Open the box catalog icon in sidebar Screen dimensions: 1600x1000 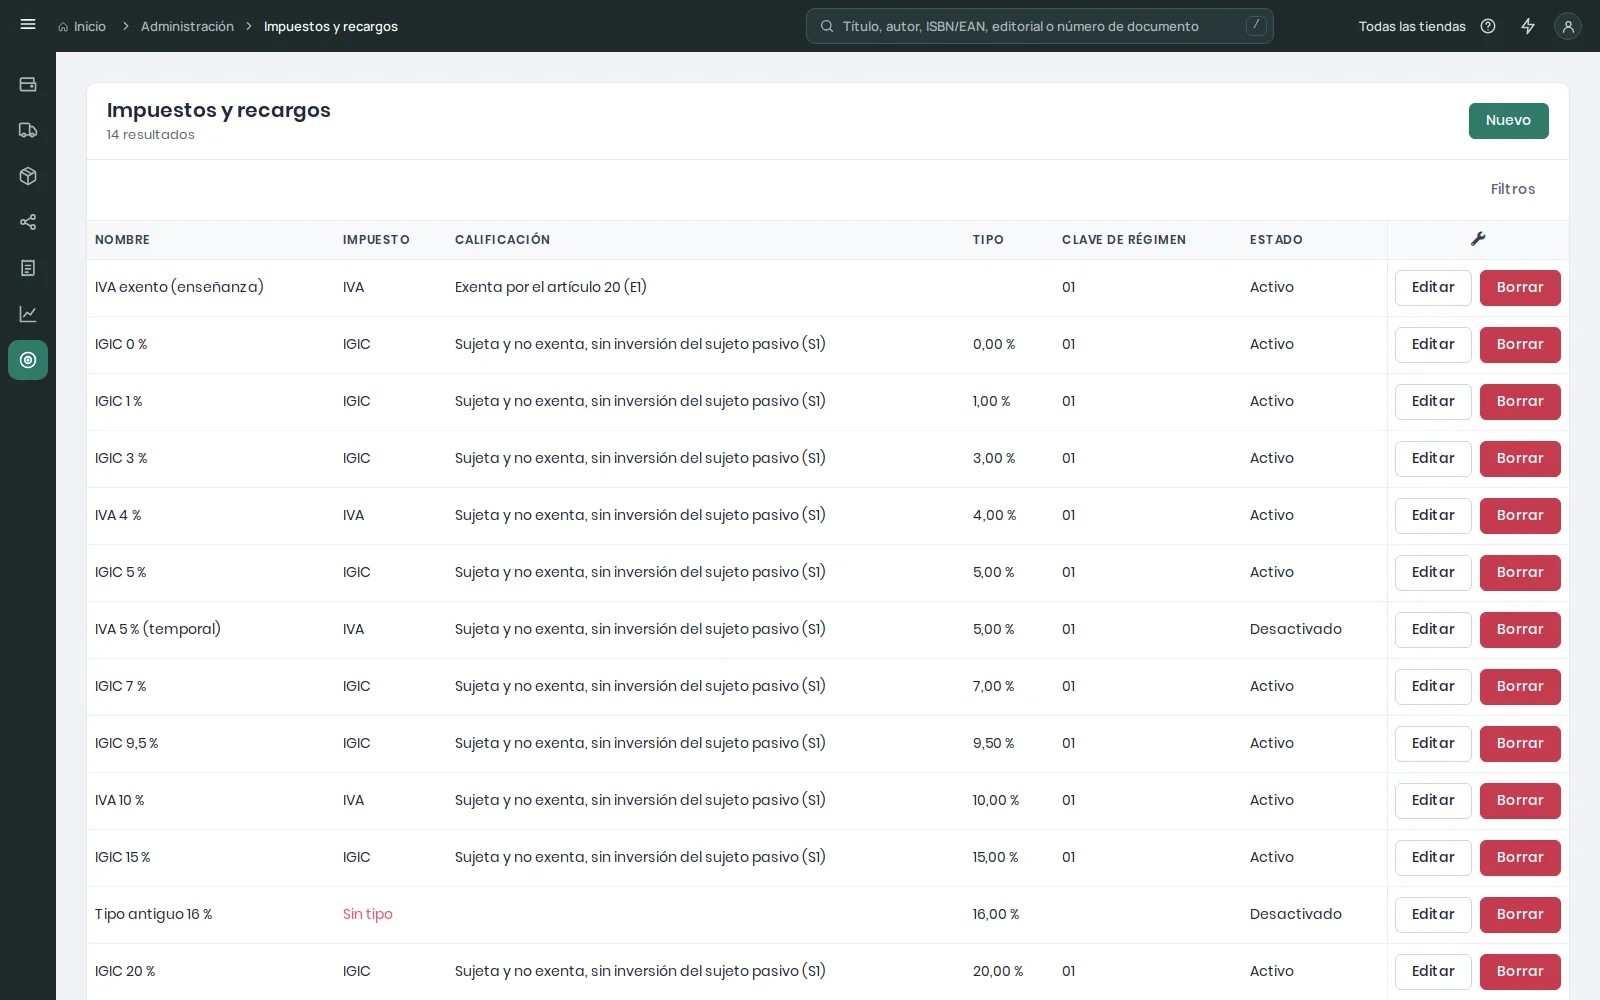click(28, 176)
